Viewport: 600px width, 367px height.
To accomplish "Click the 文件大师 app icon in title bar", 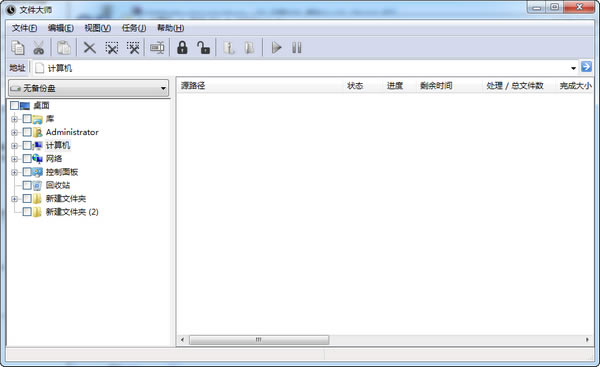I will pyautogui.click(x=11, y=10).
